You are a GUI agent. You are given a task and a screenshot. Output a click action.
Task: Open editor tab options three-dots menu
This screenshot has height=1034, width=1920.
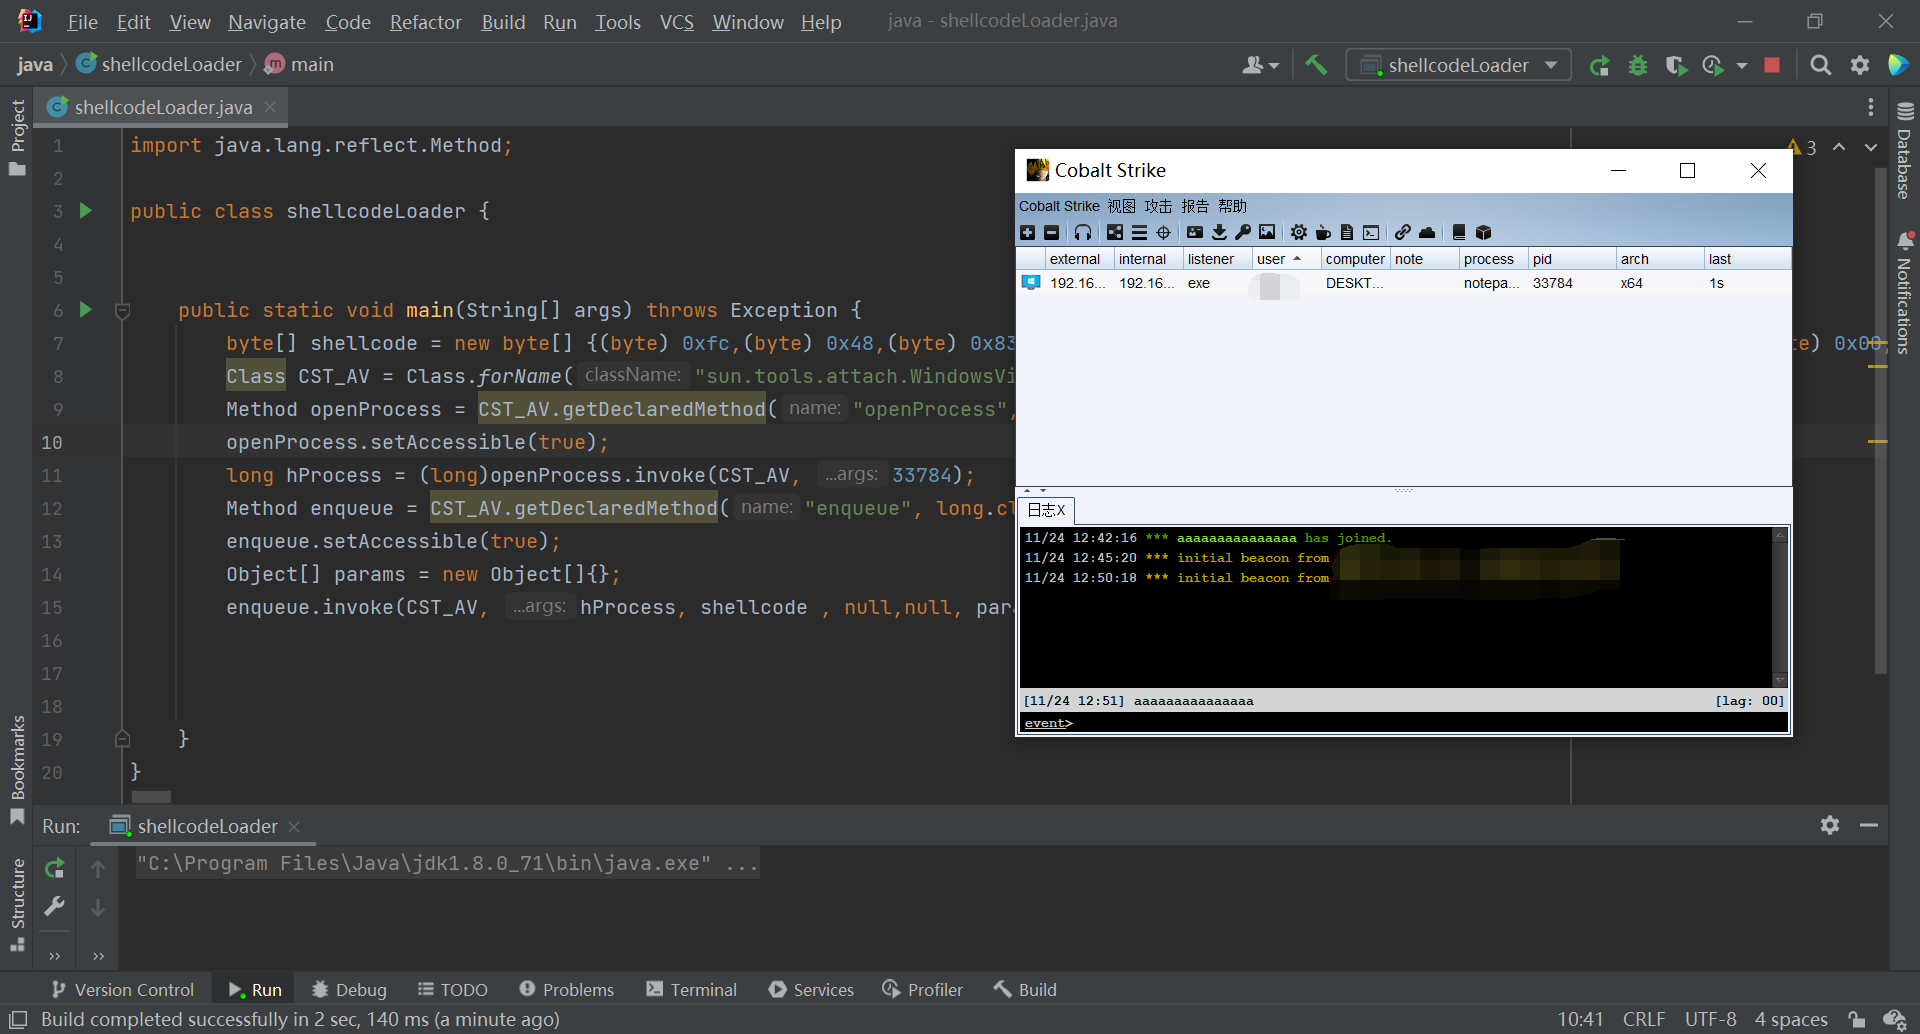(1871, 107)
